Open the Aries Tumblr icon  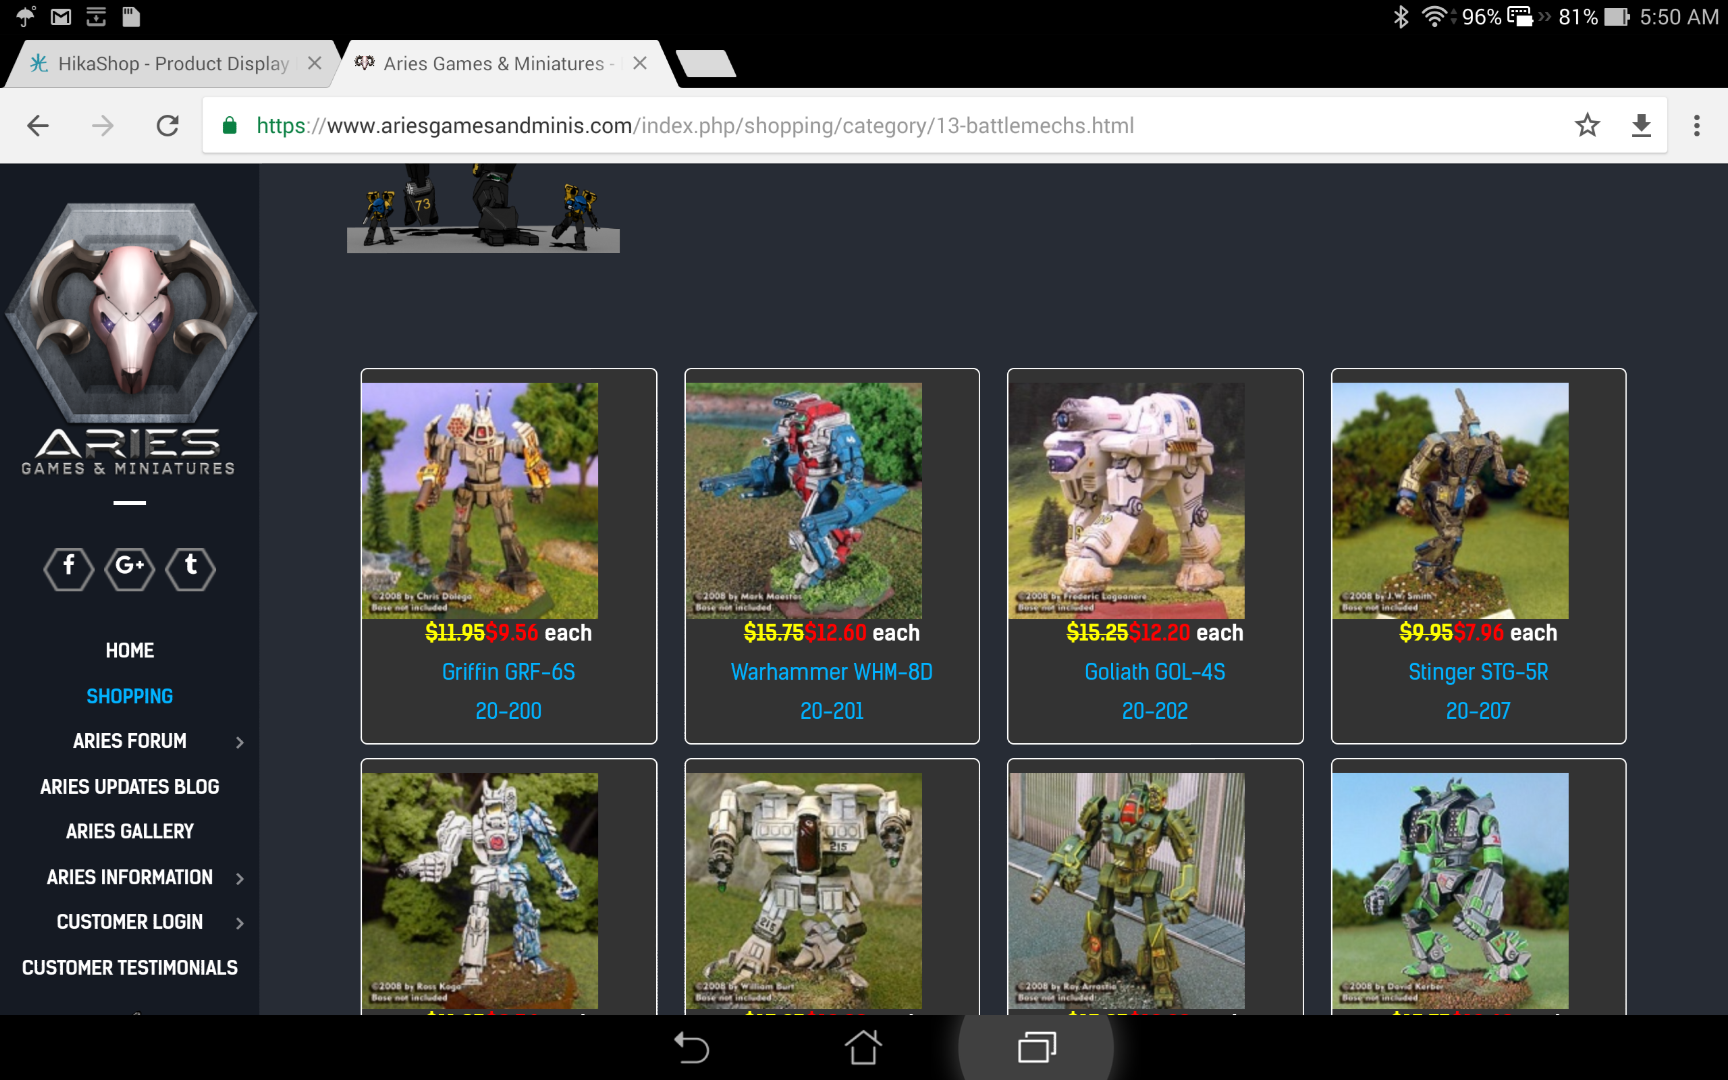pyautogui.click(x=191, y=568)
